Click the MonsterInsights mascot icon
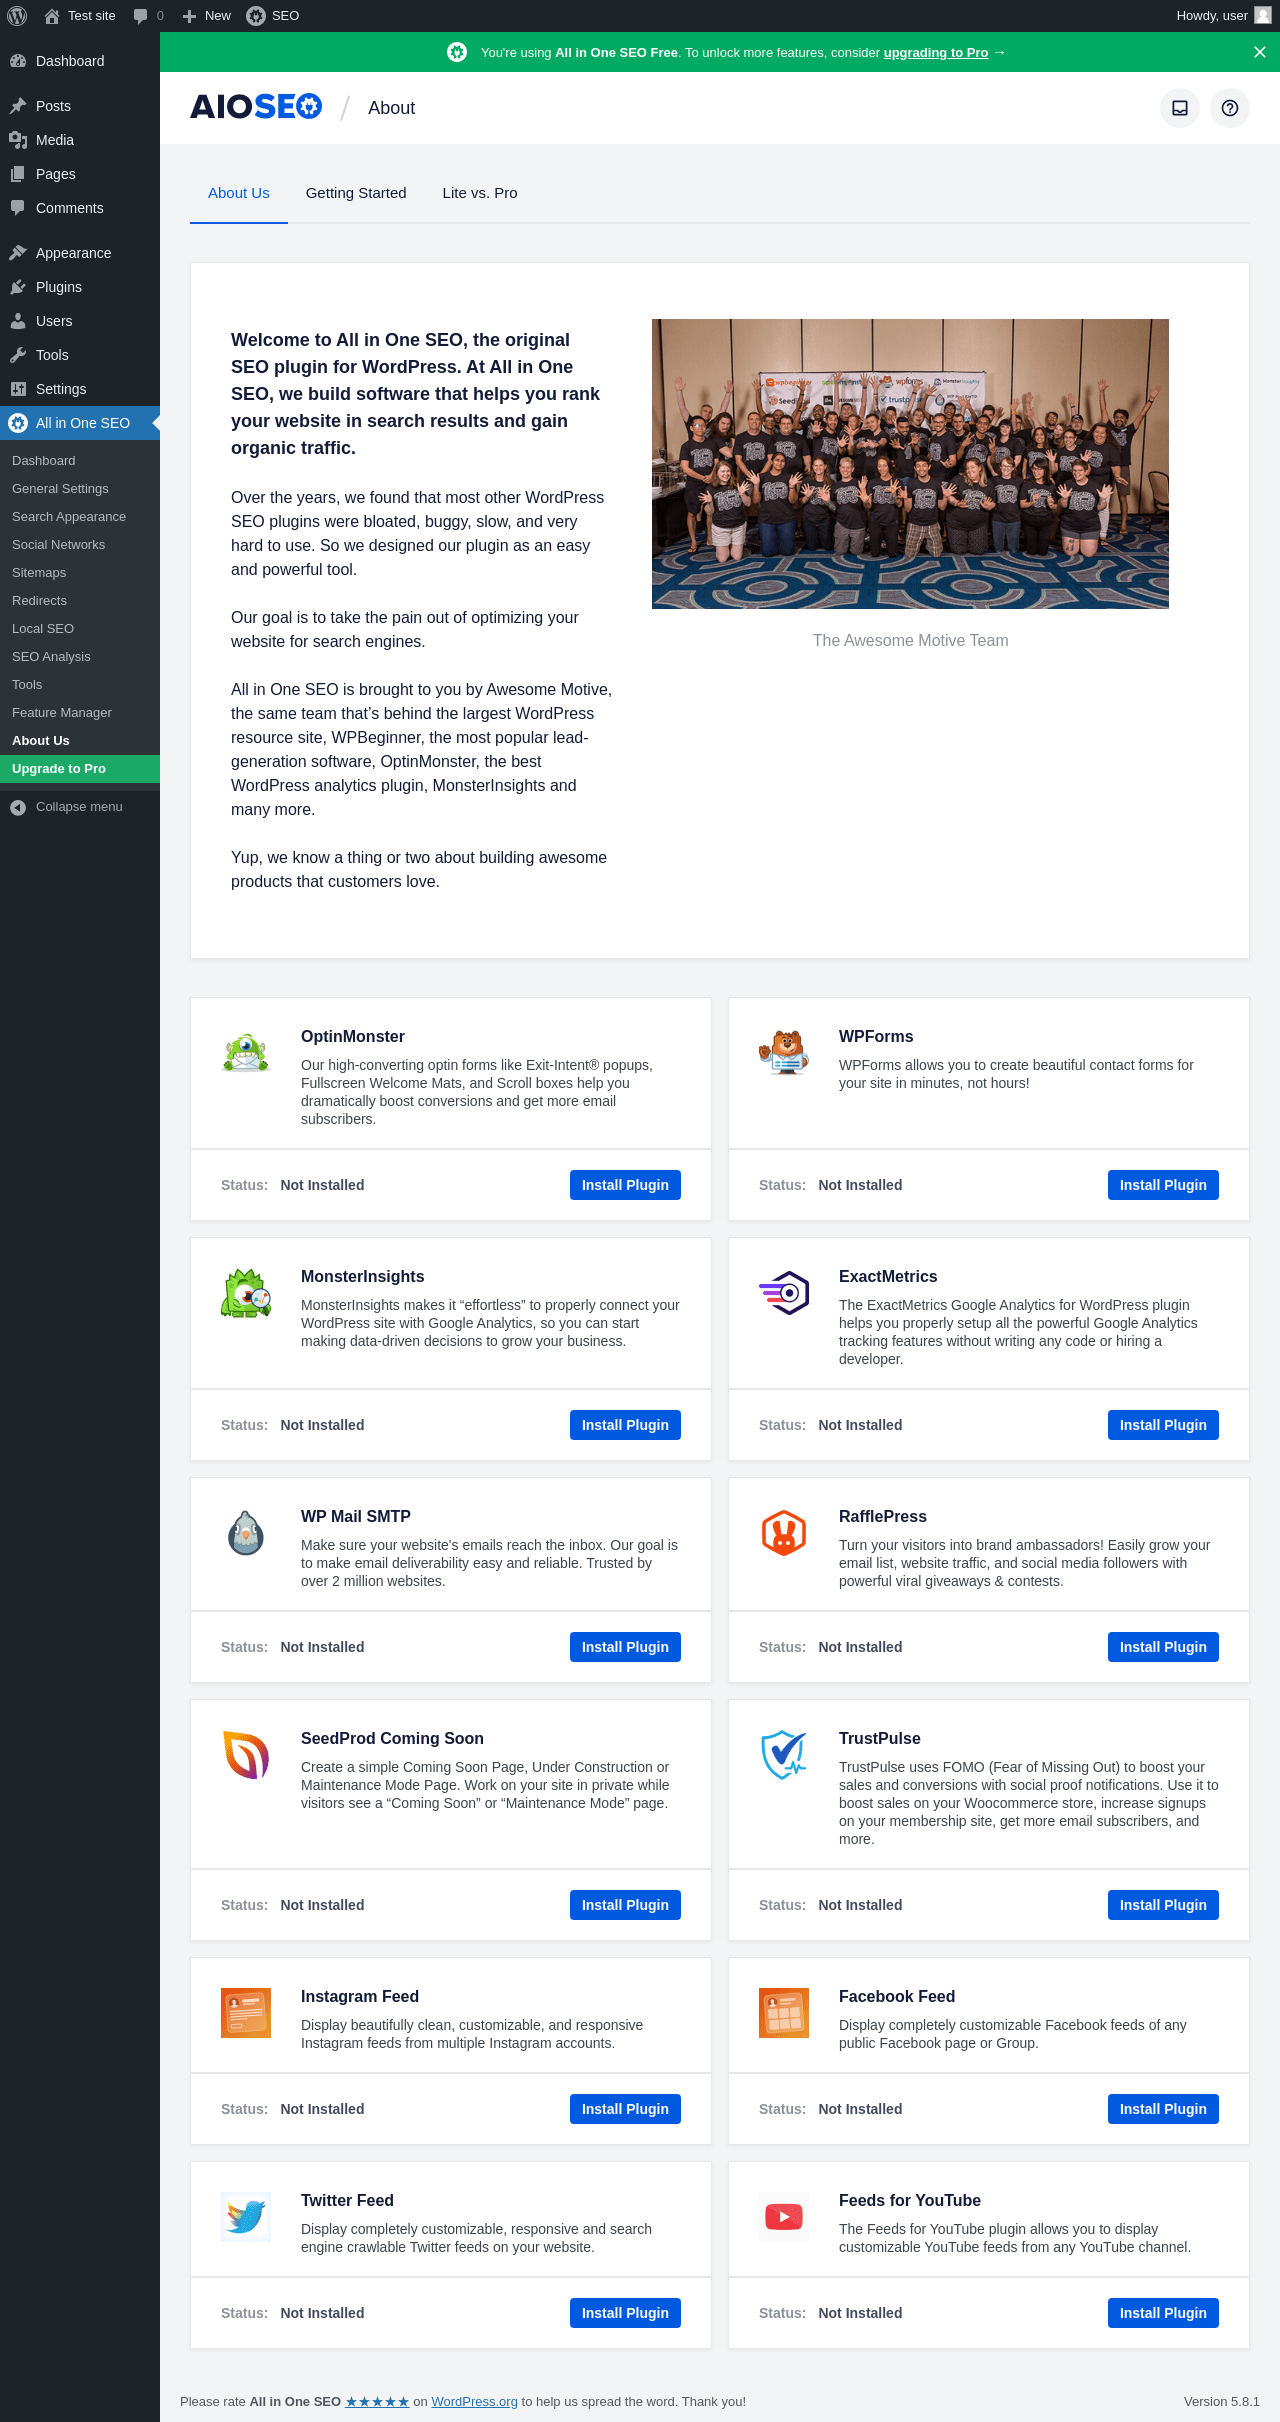The width and height of the screenshot is (1280, 2422). [x=246, y=1293]
